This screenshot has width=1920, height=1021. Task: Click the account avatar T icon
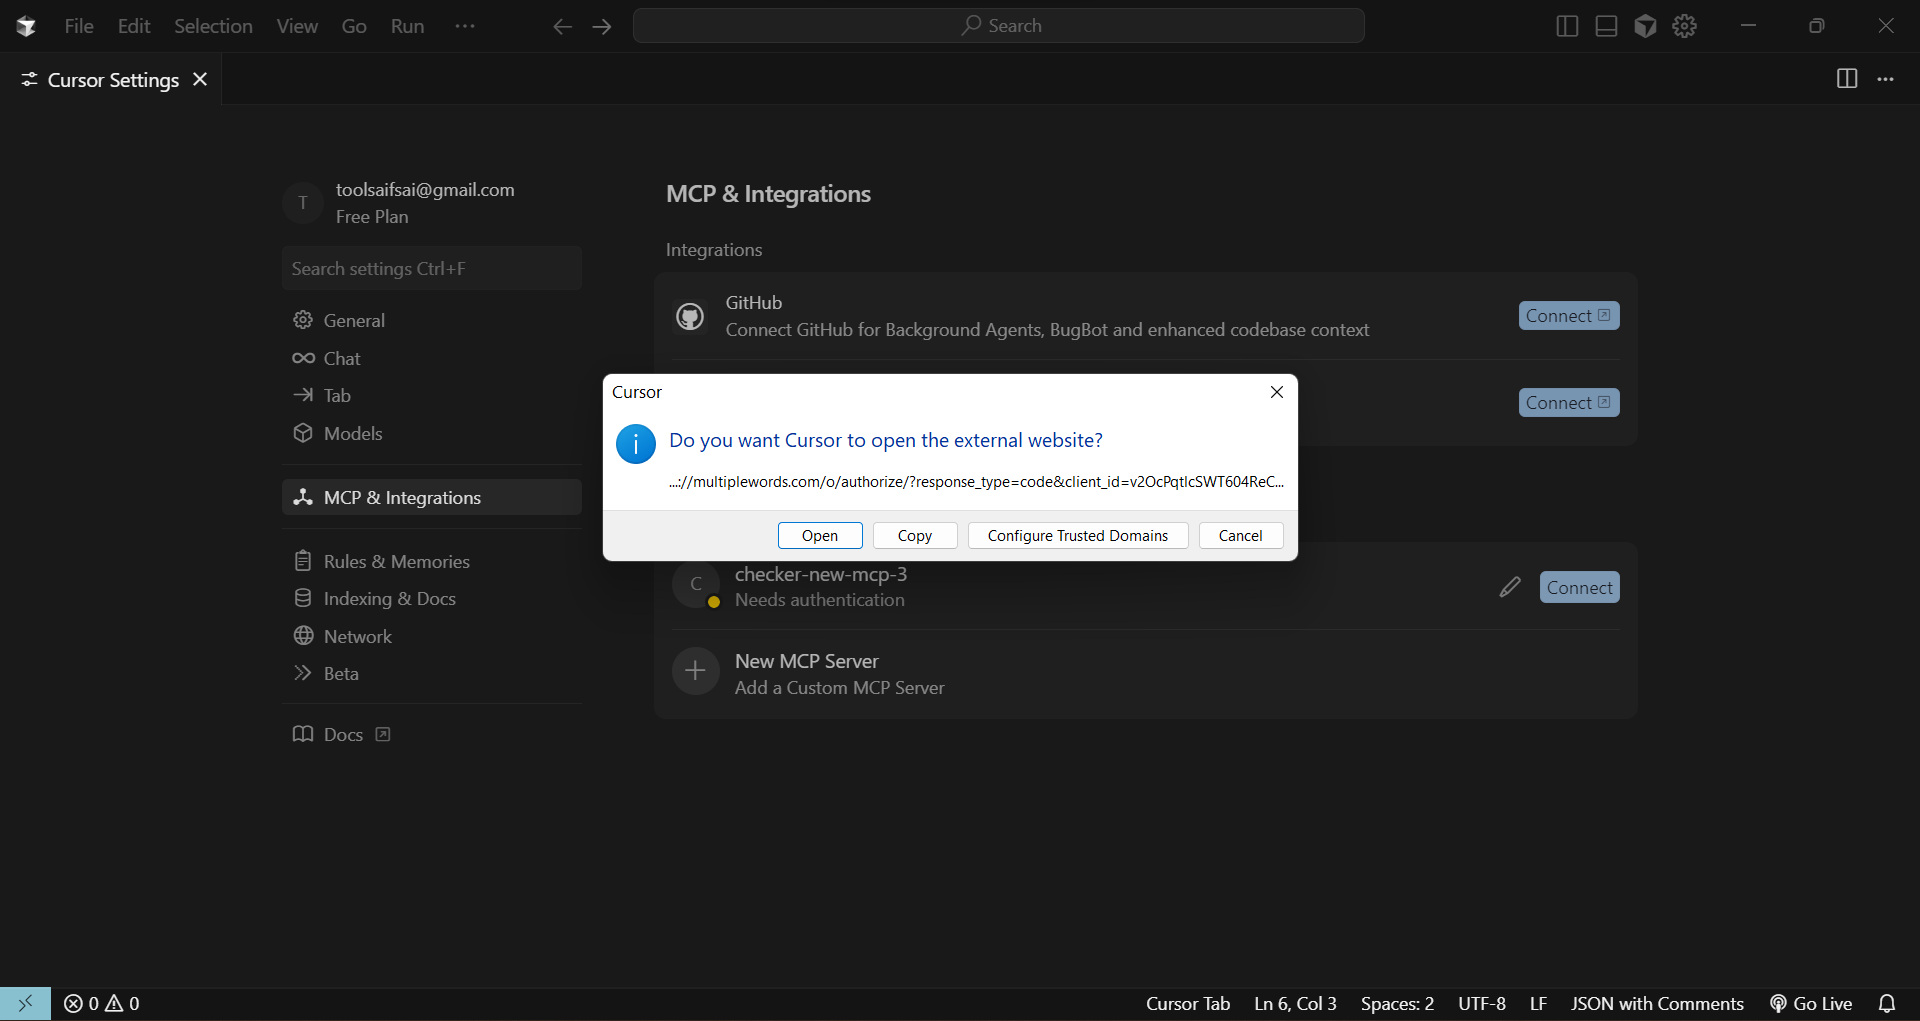click(x=303, y=203)
